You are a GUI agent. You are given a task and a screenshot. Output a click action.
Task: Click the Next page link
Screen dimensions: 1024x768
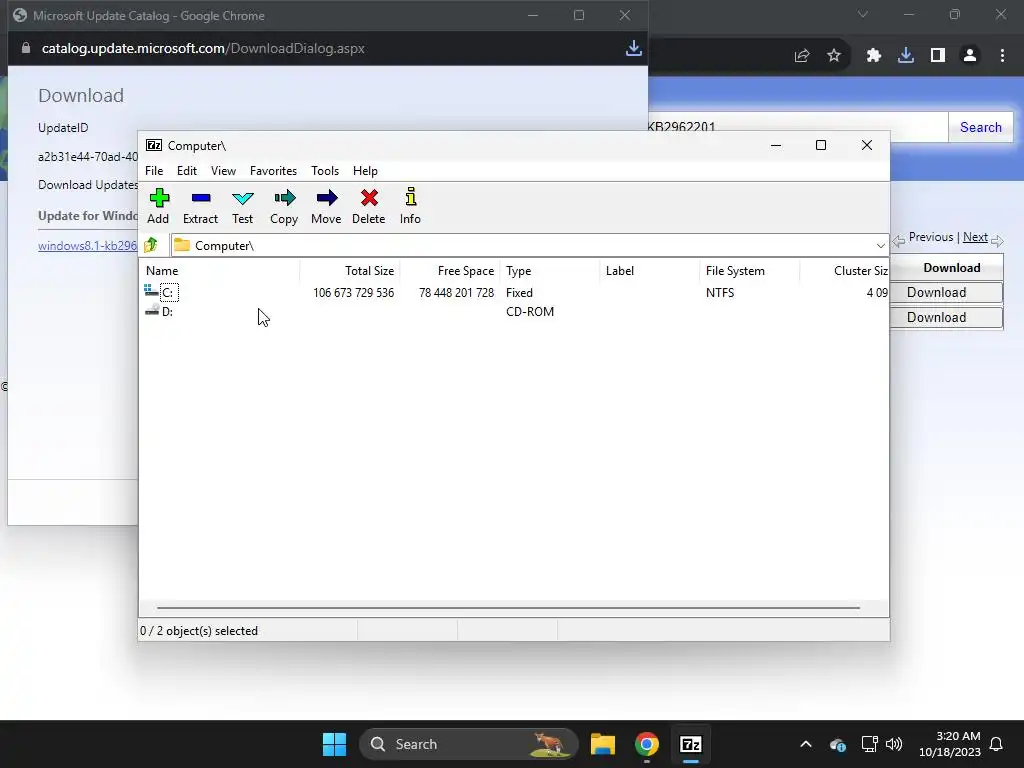[x=975, y=237]
